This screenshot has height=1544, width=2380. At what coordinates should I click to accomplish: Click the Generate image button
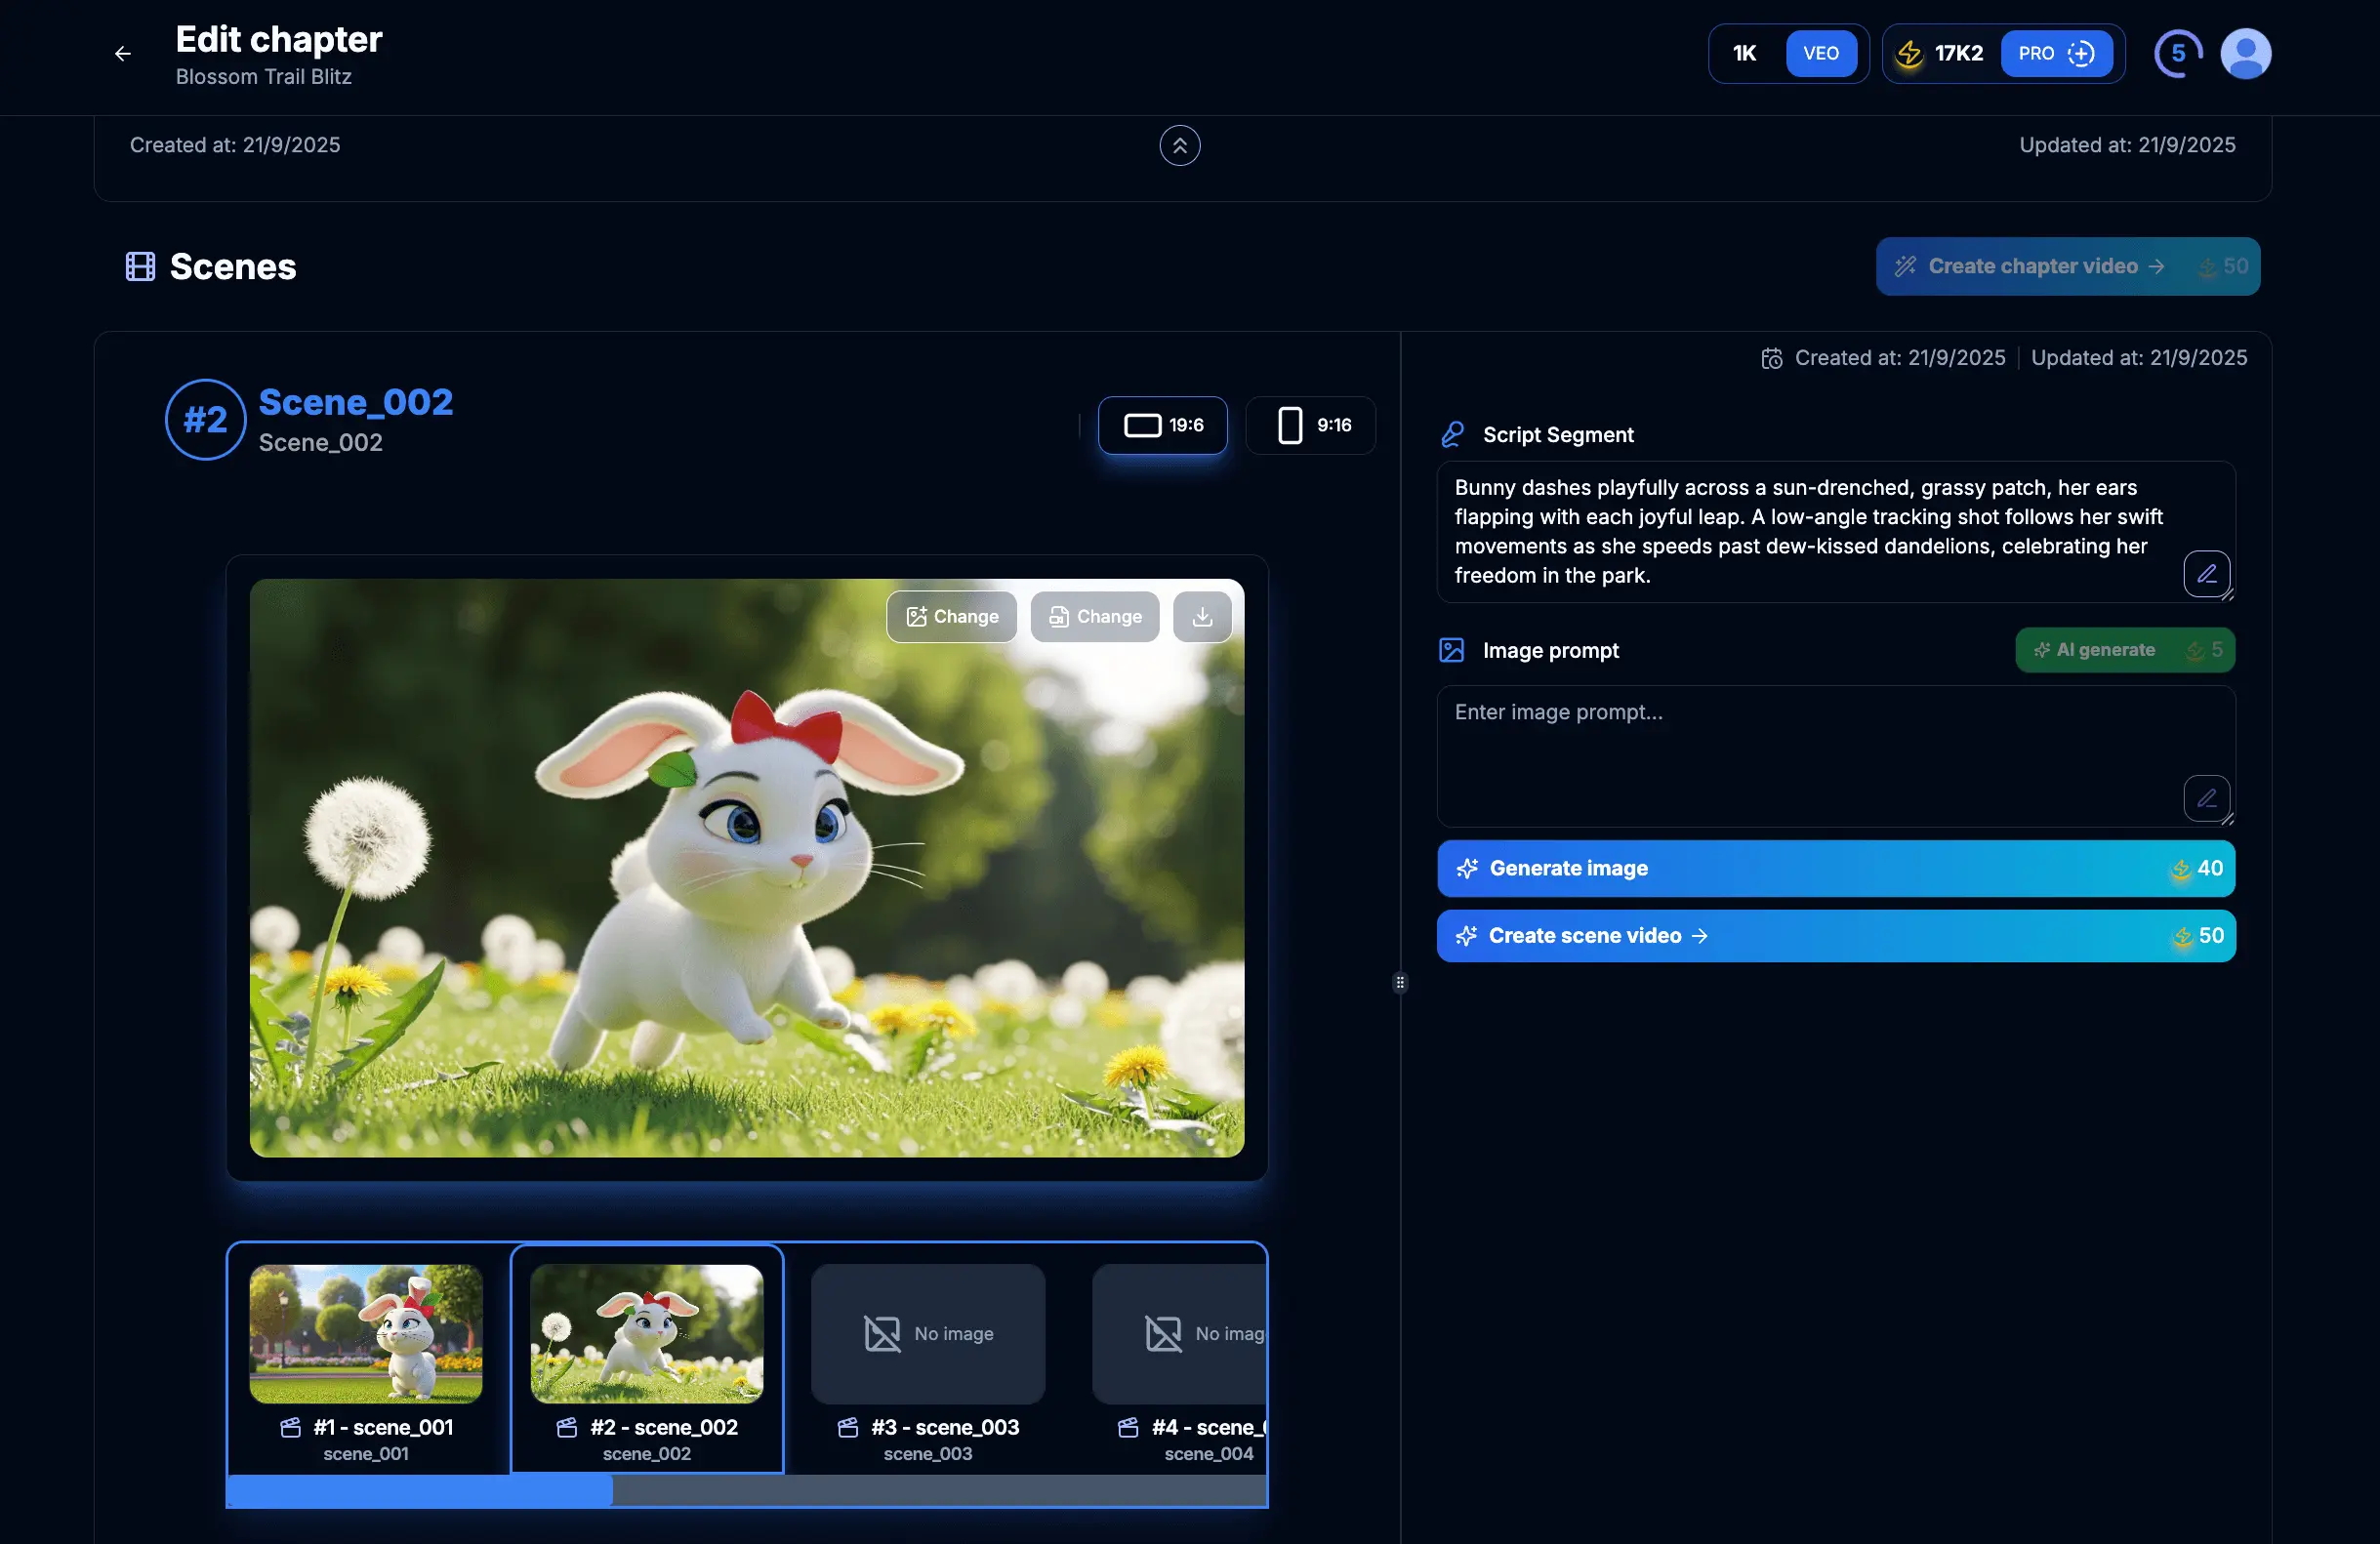[1835, 868]
